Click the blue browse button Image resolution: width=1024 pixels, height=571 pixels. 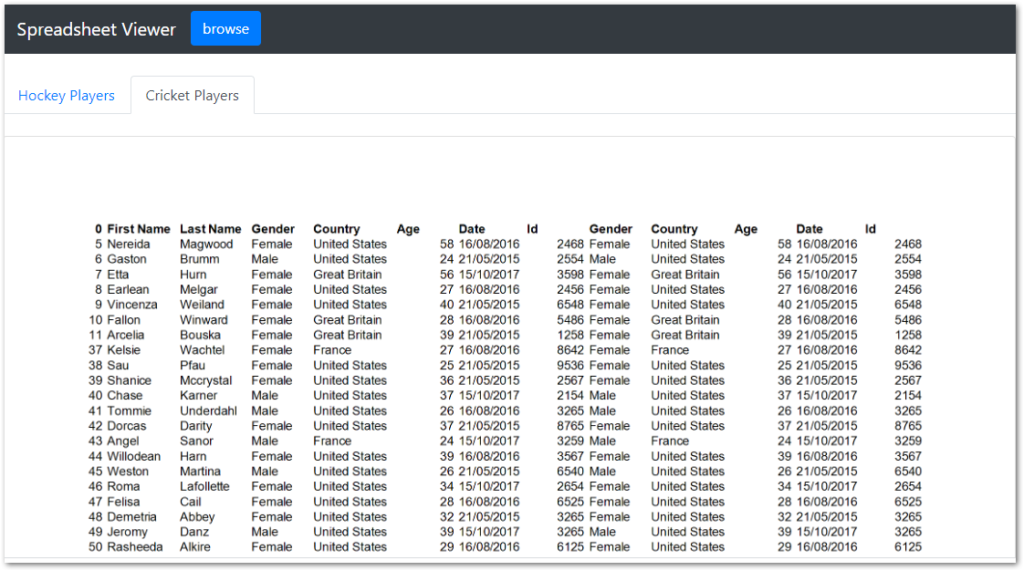(x=226, y=29)
